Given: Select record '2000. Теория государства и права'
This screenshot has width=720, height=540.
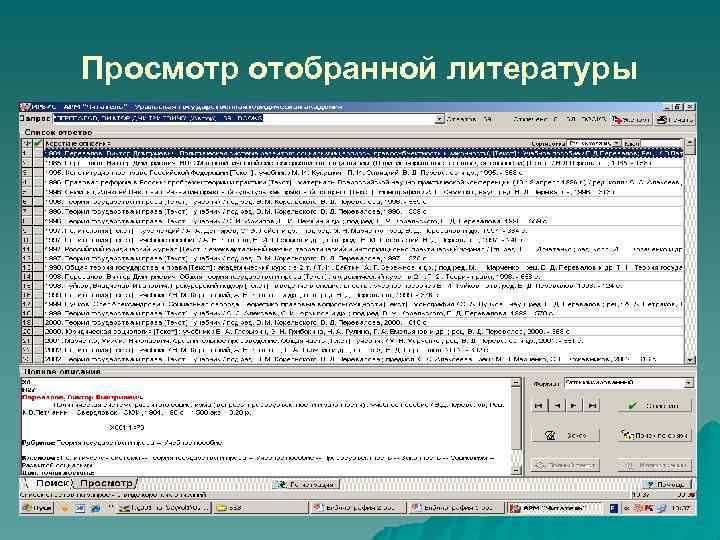Looking at the screenshot, I should point(364,322).
